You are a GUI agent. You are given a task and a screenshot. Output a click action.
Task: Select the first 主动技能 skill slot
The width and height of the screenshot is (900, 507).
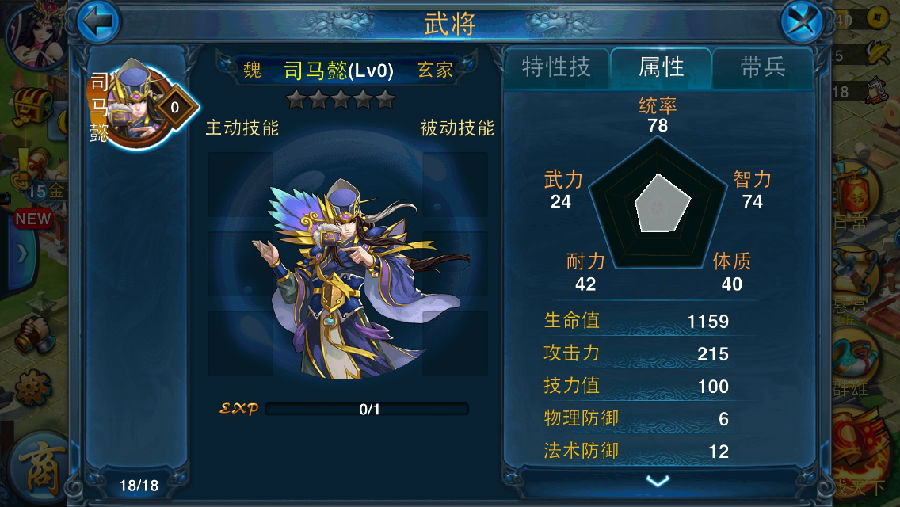[x=240, y=184]
